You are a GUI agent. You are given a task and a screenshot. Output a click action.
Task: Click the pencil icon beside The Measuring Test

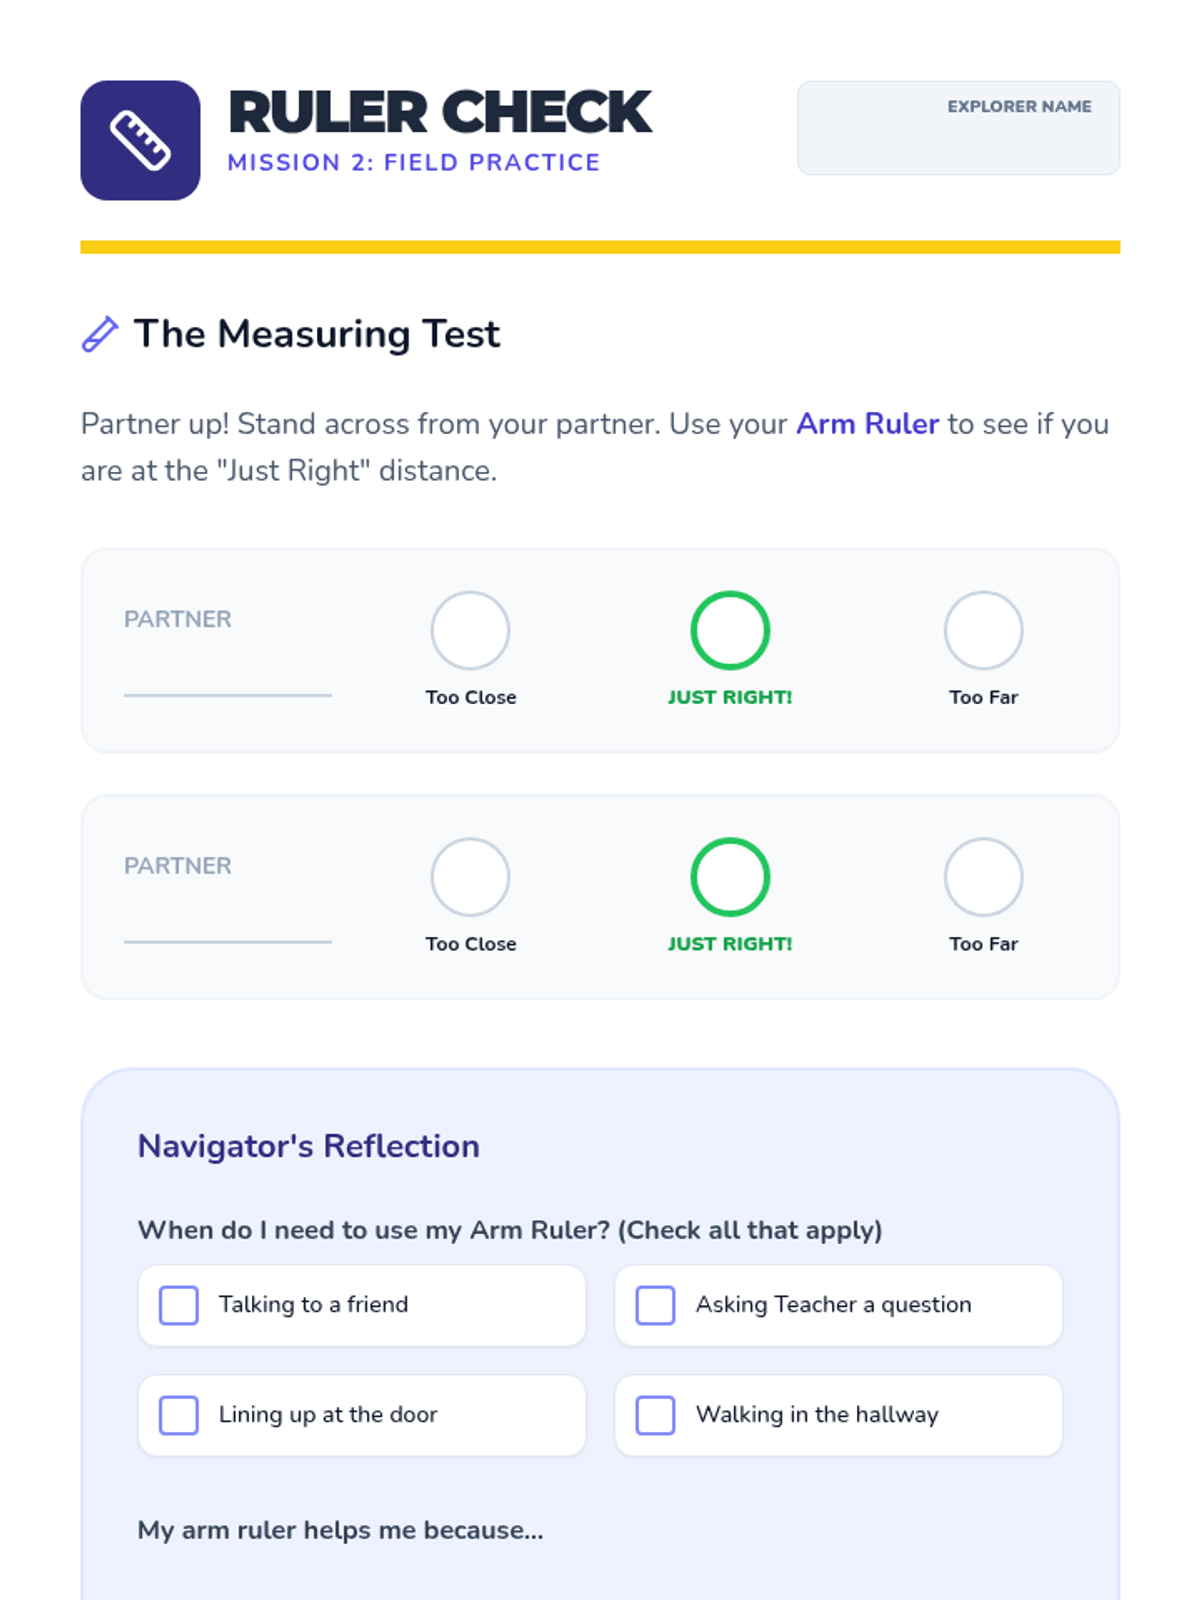click(x=100, y=334)
